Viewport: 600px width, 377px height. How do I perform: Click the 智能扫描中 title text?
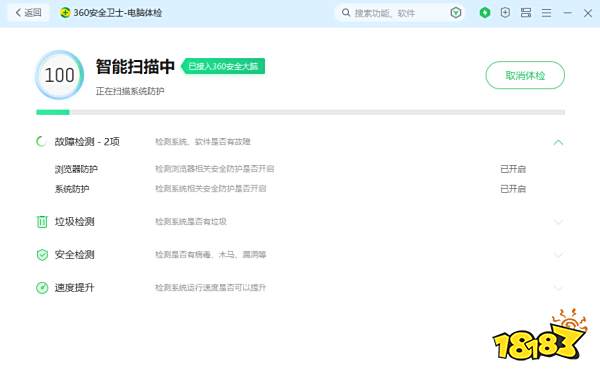[135, 67]
